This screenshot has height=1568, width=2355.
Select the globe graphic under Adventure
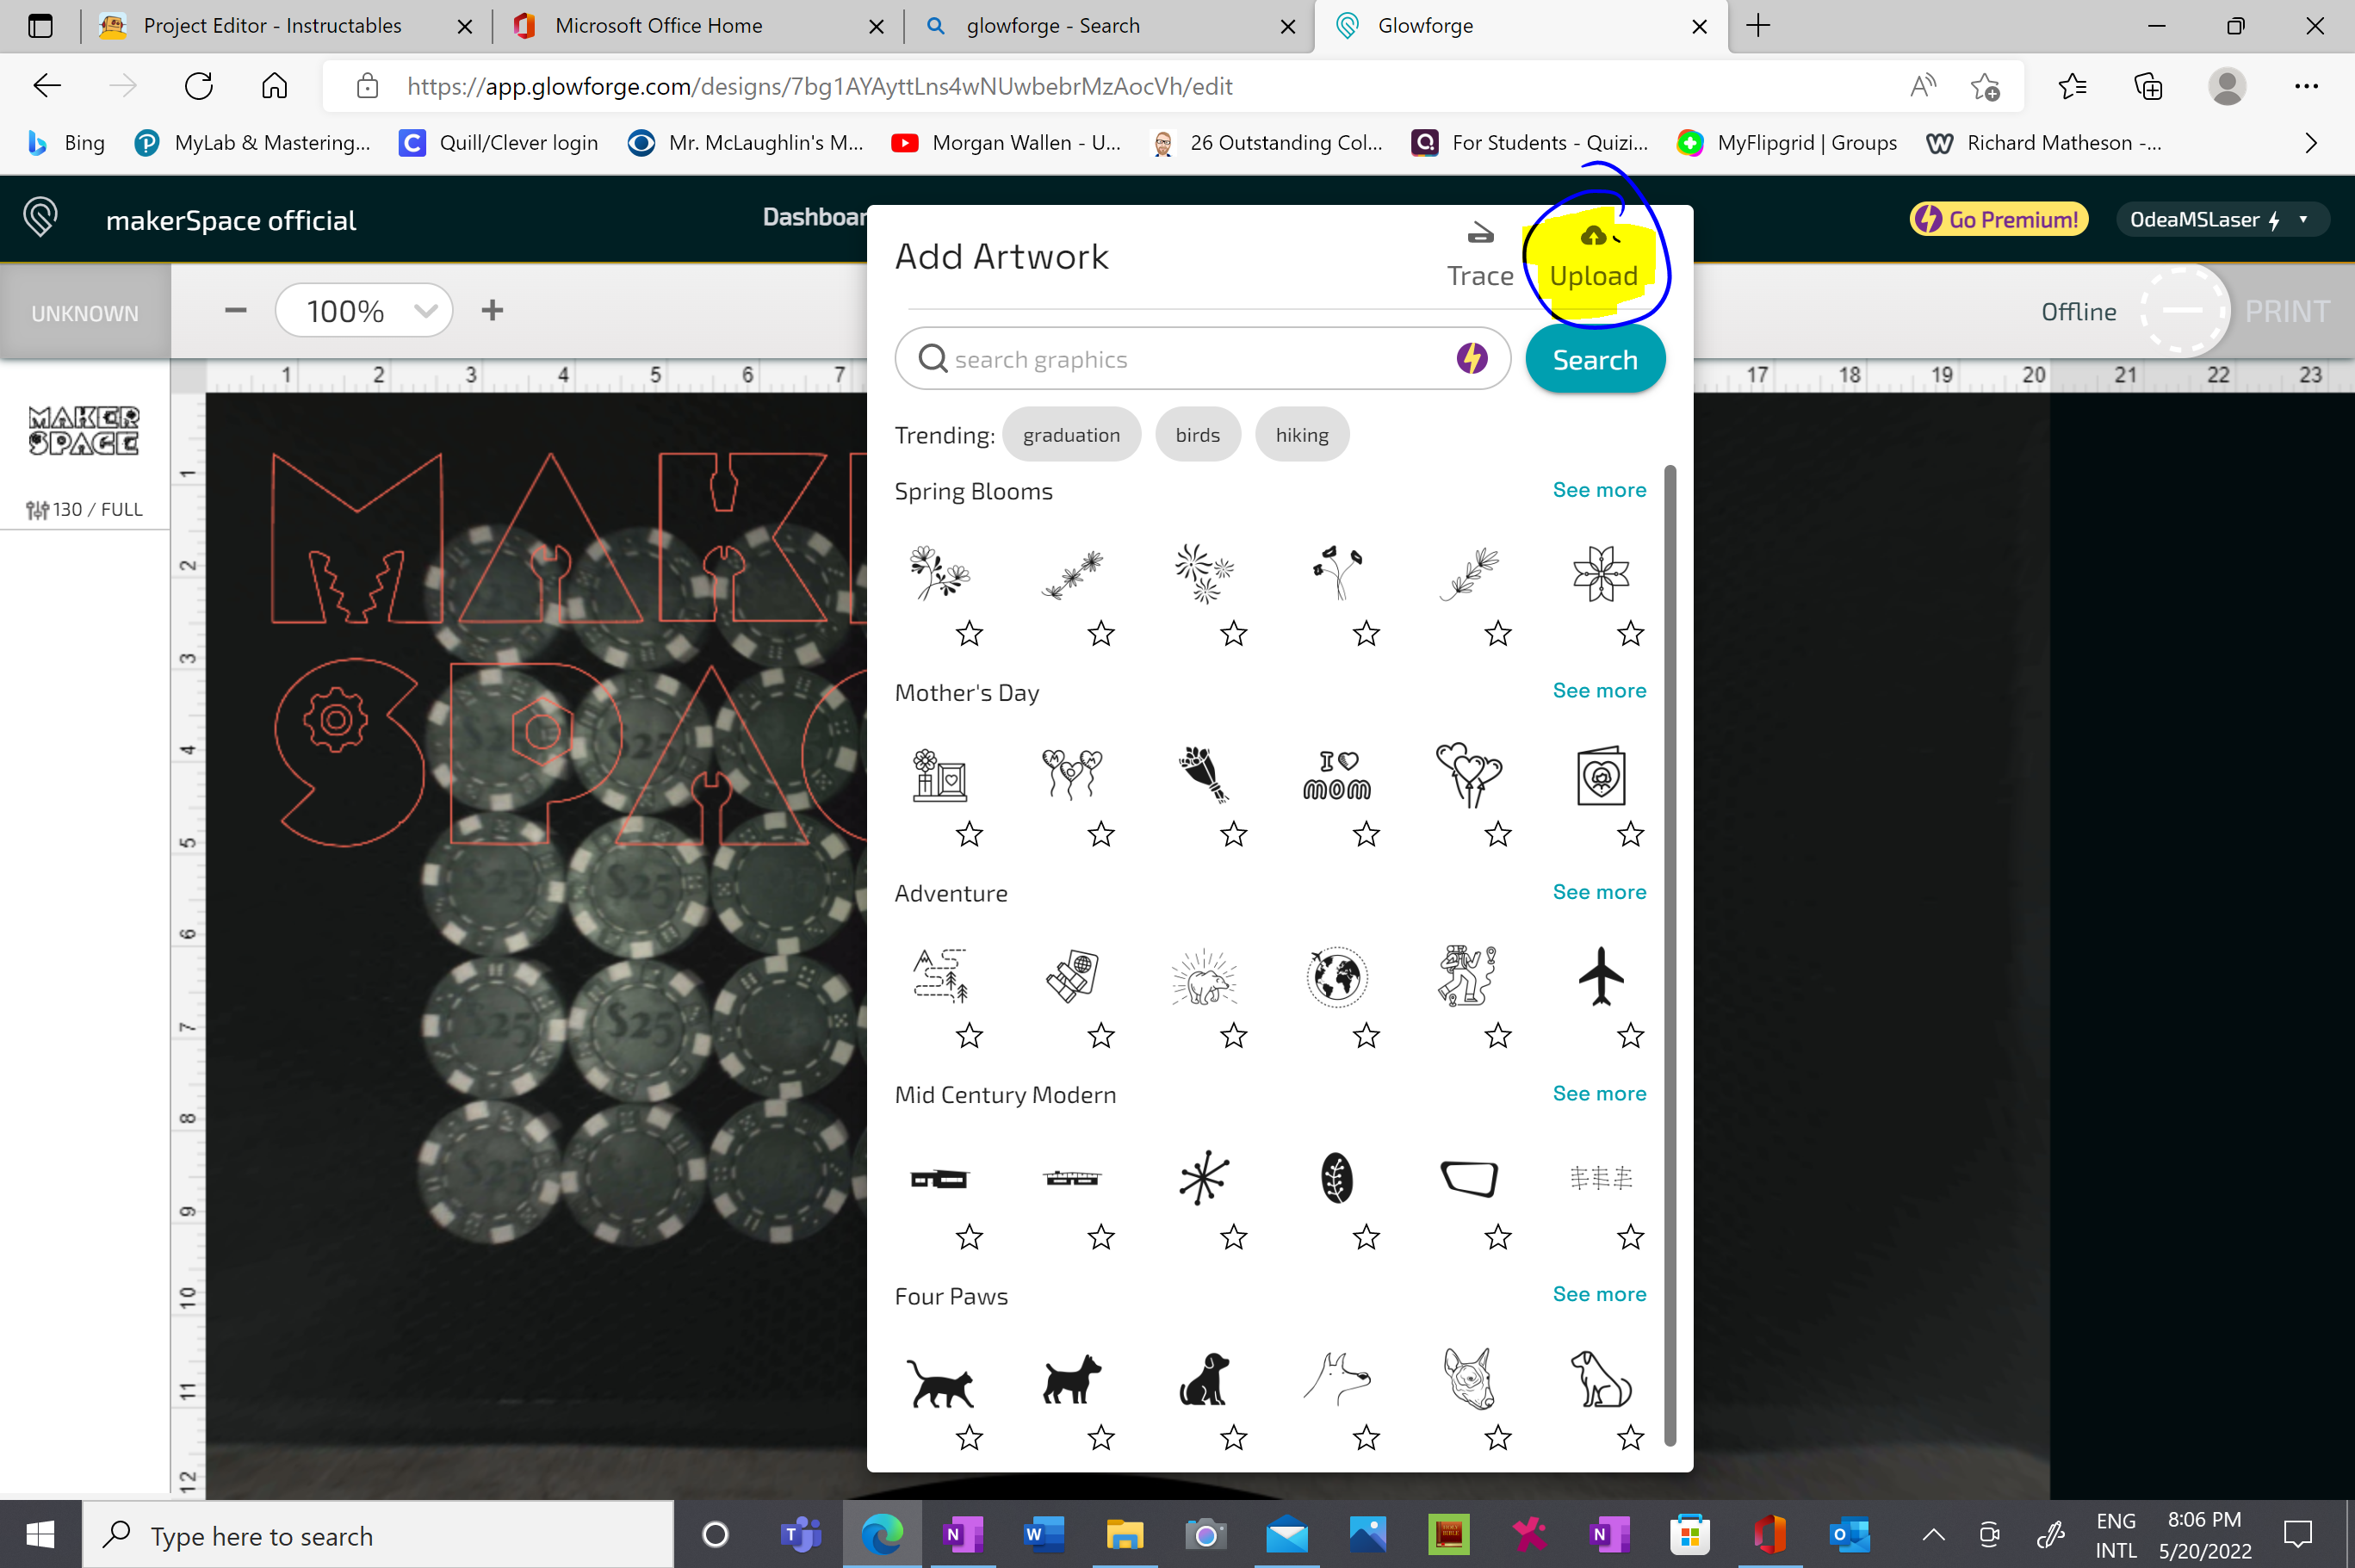[x=1336, y=977]
